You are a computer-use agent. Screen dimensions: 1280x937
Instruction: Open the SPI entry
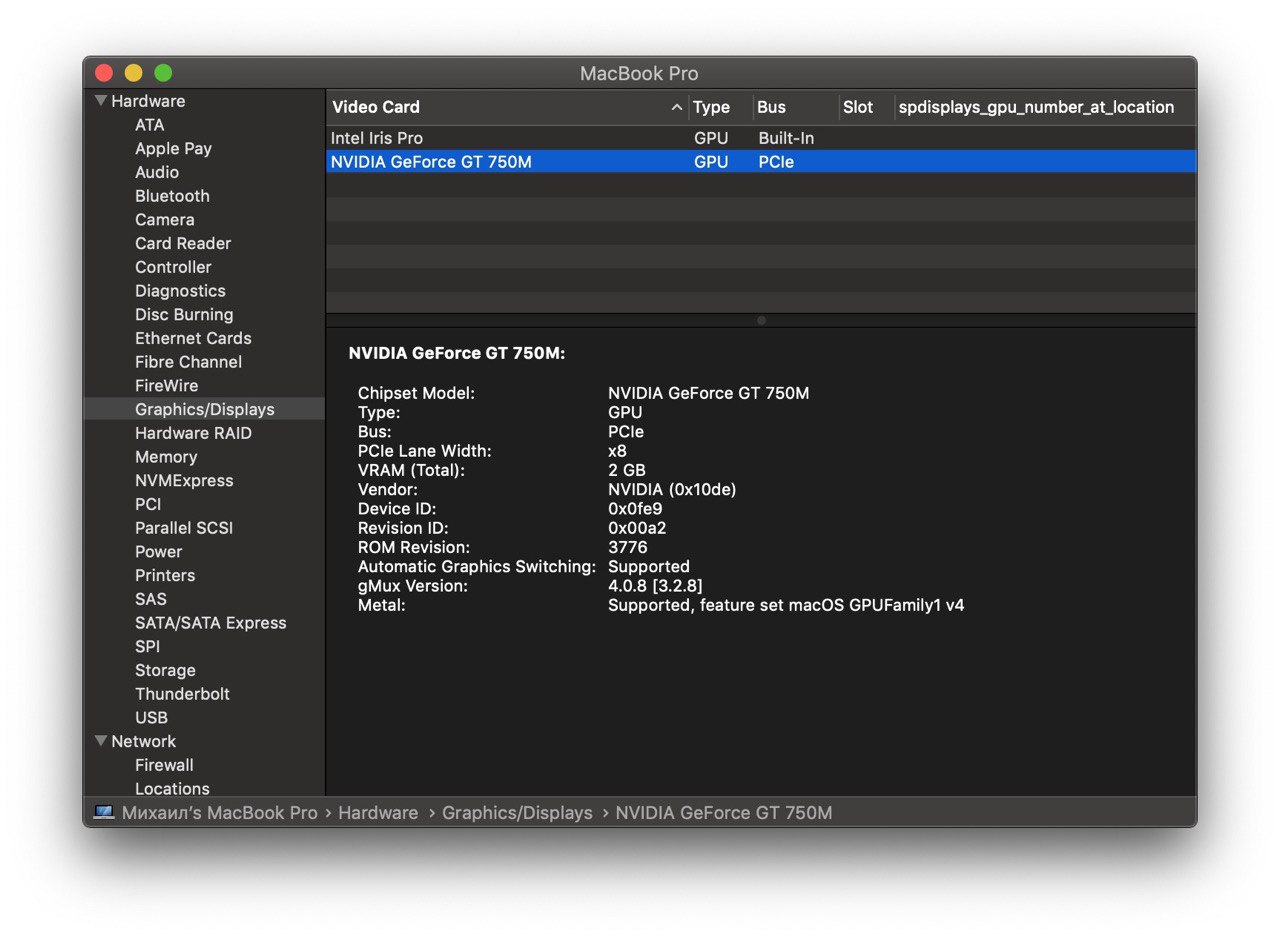coord(147,647)
